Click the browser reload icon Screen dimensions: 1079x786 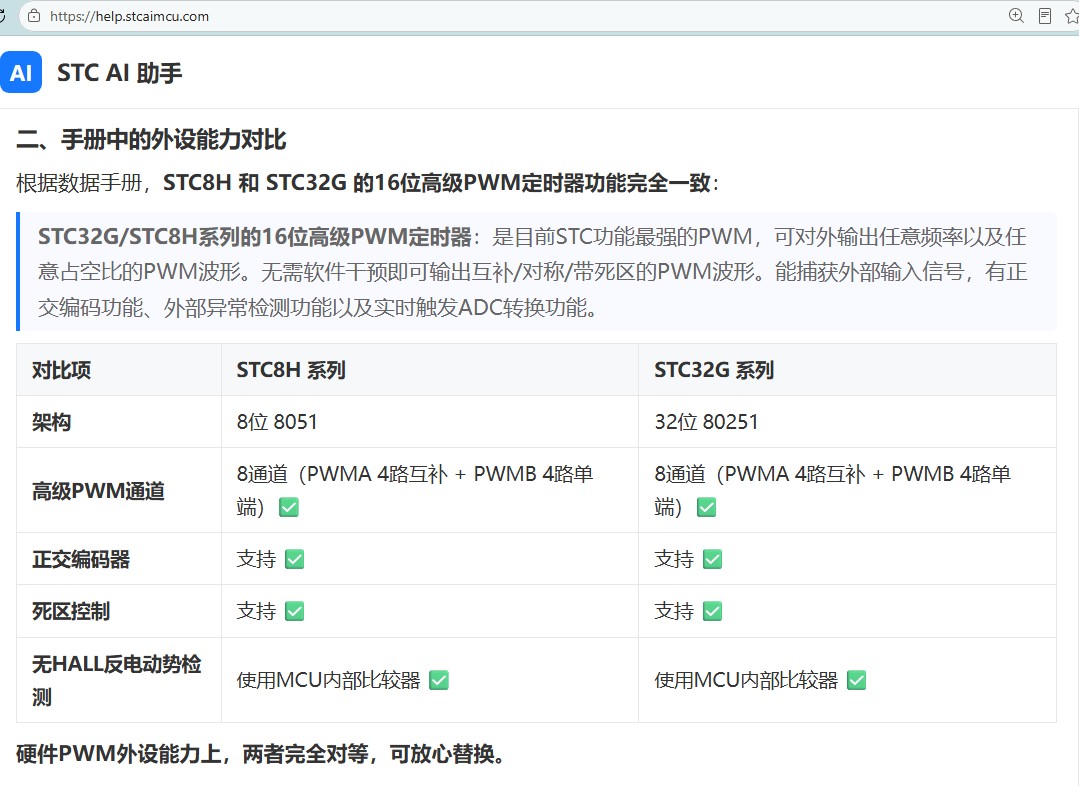(3, 15)
